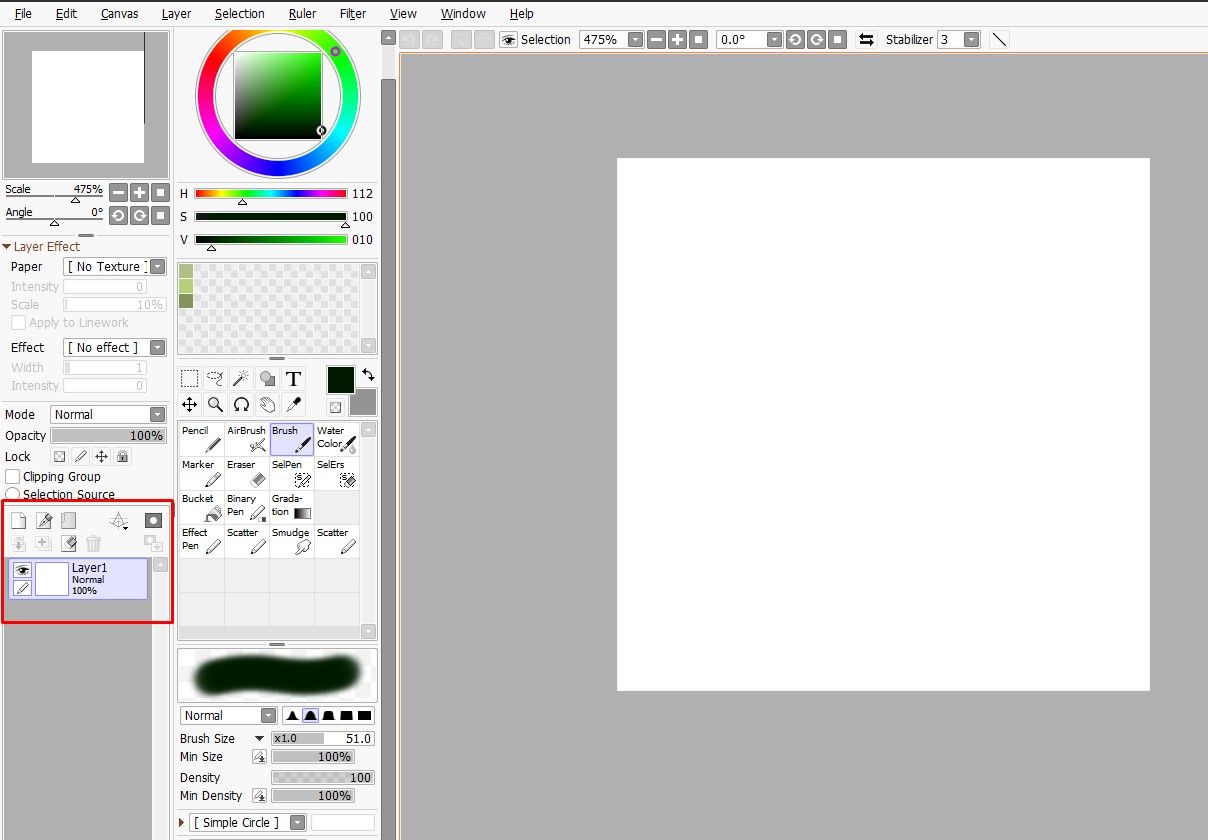Click the dark green foreground color swatch
Viewport: 1208px width, 840px height.
click(340, 380)
